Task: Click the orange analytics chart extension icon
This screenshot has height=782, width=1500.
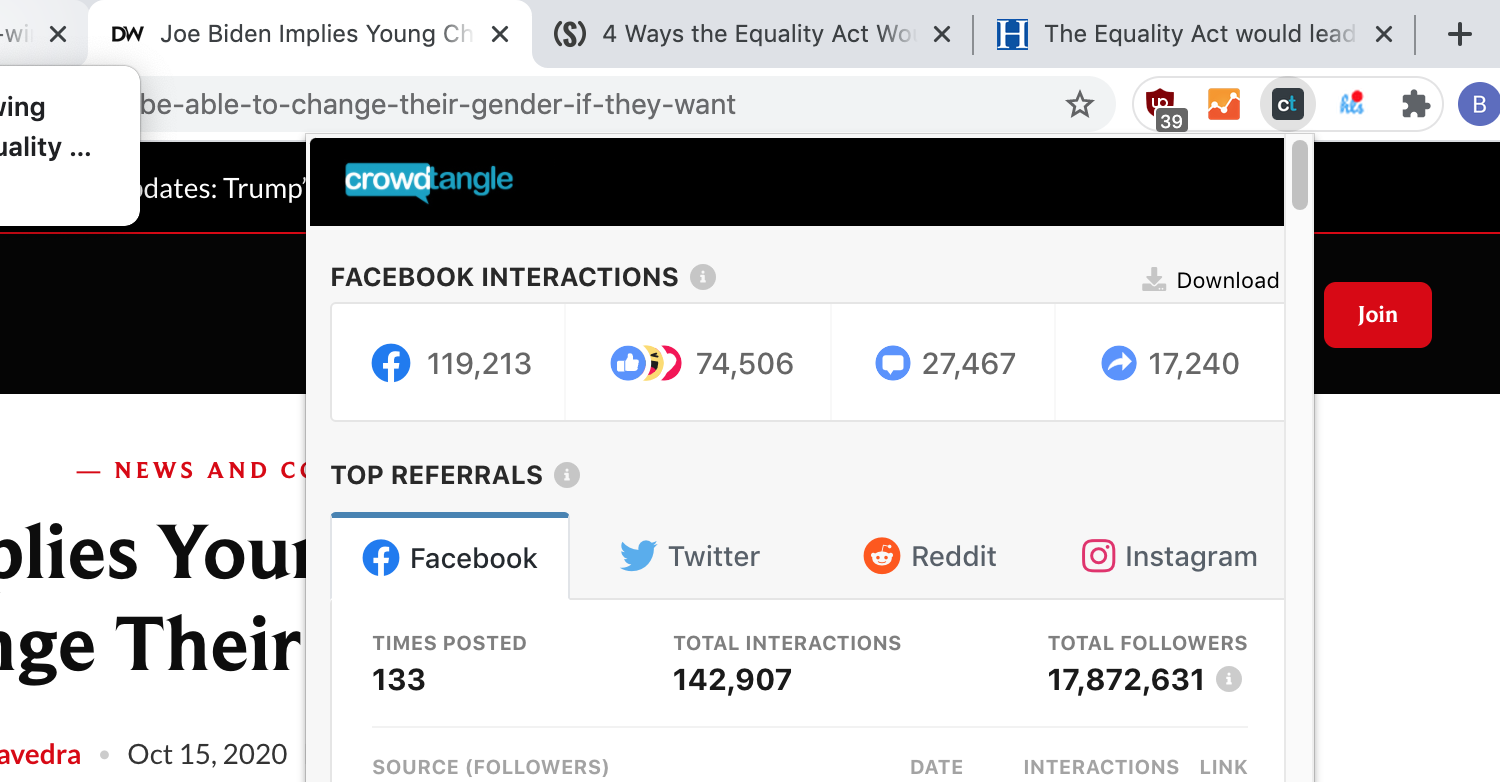Action: [x=1224, y=104]
